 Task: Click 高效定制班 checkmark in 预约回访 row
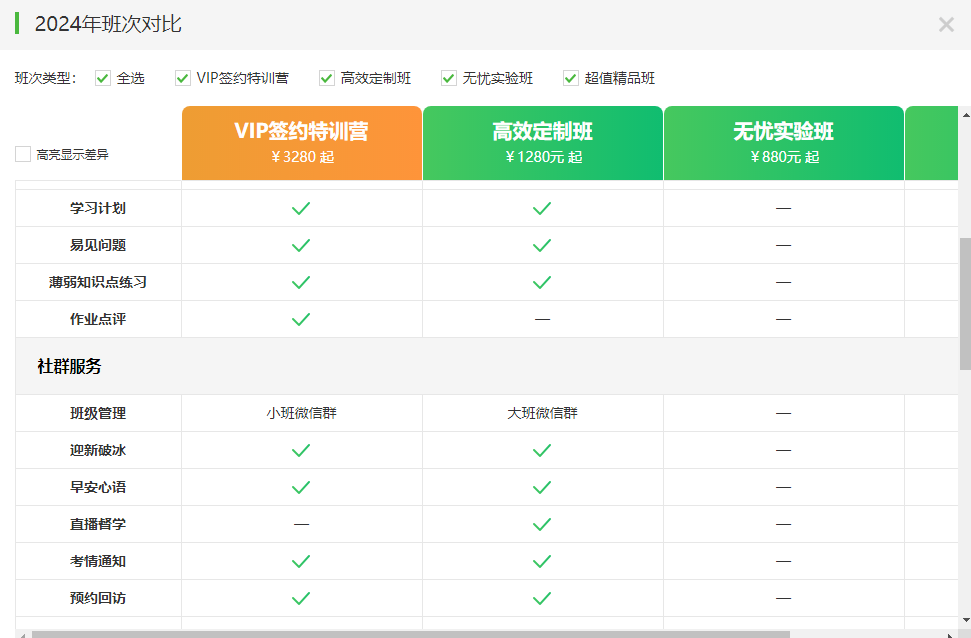[x=542, y=598]
